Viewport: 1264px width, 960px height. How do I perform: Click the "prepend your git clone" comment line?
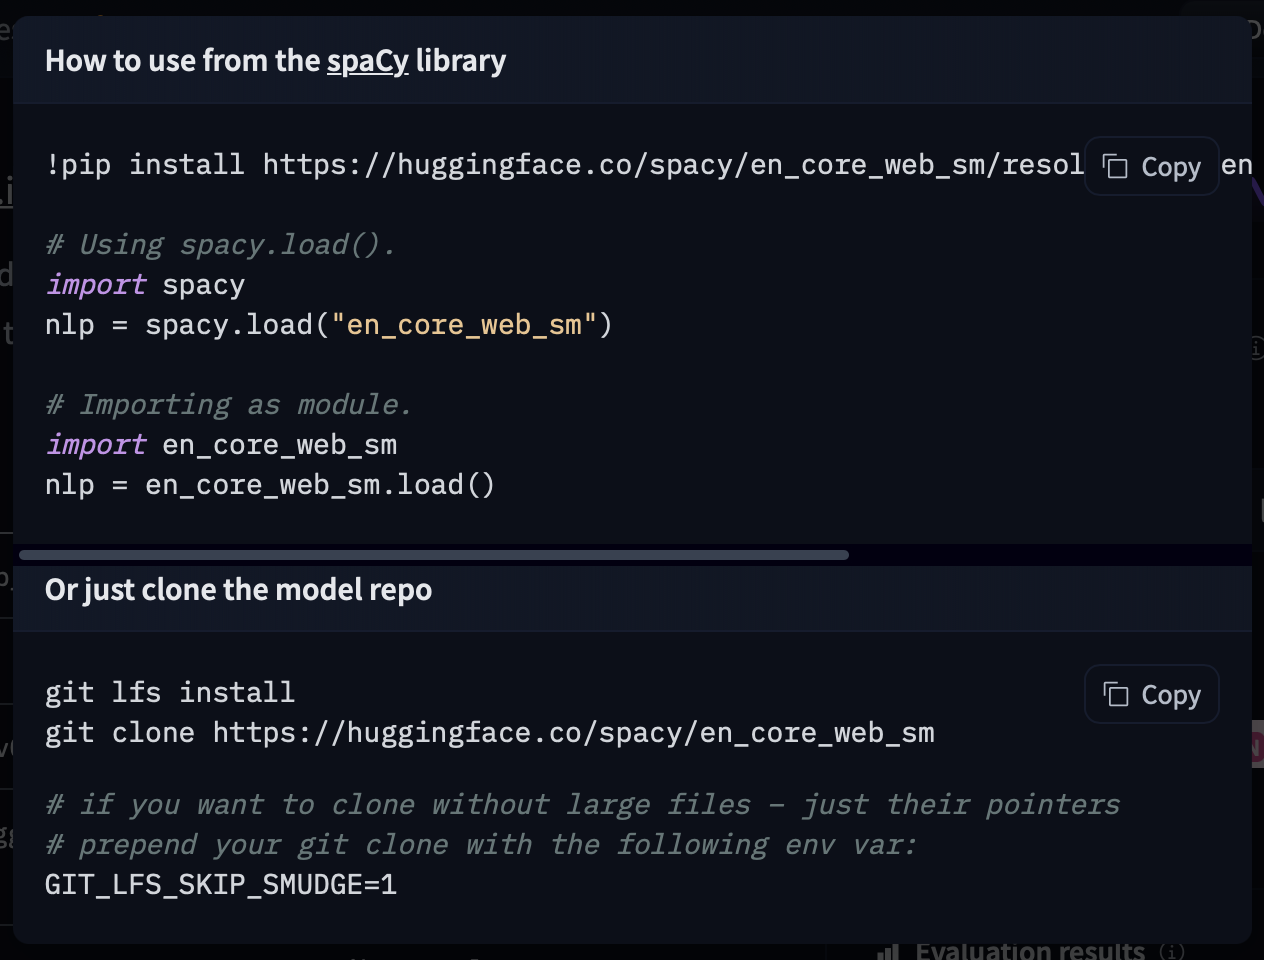(480, 845)
